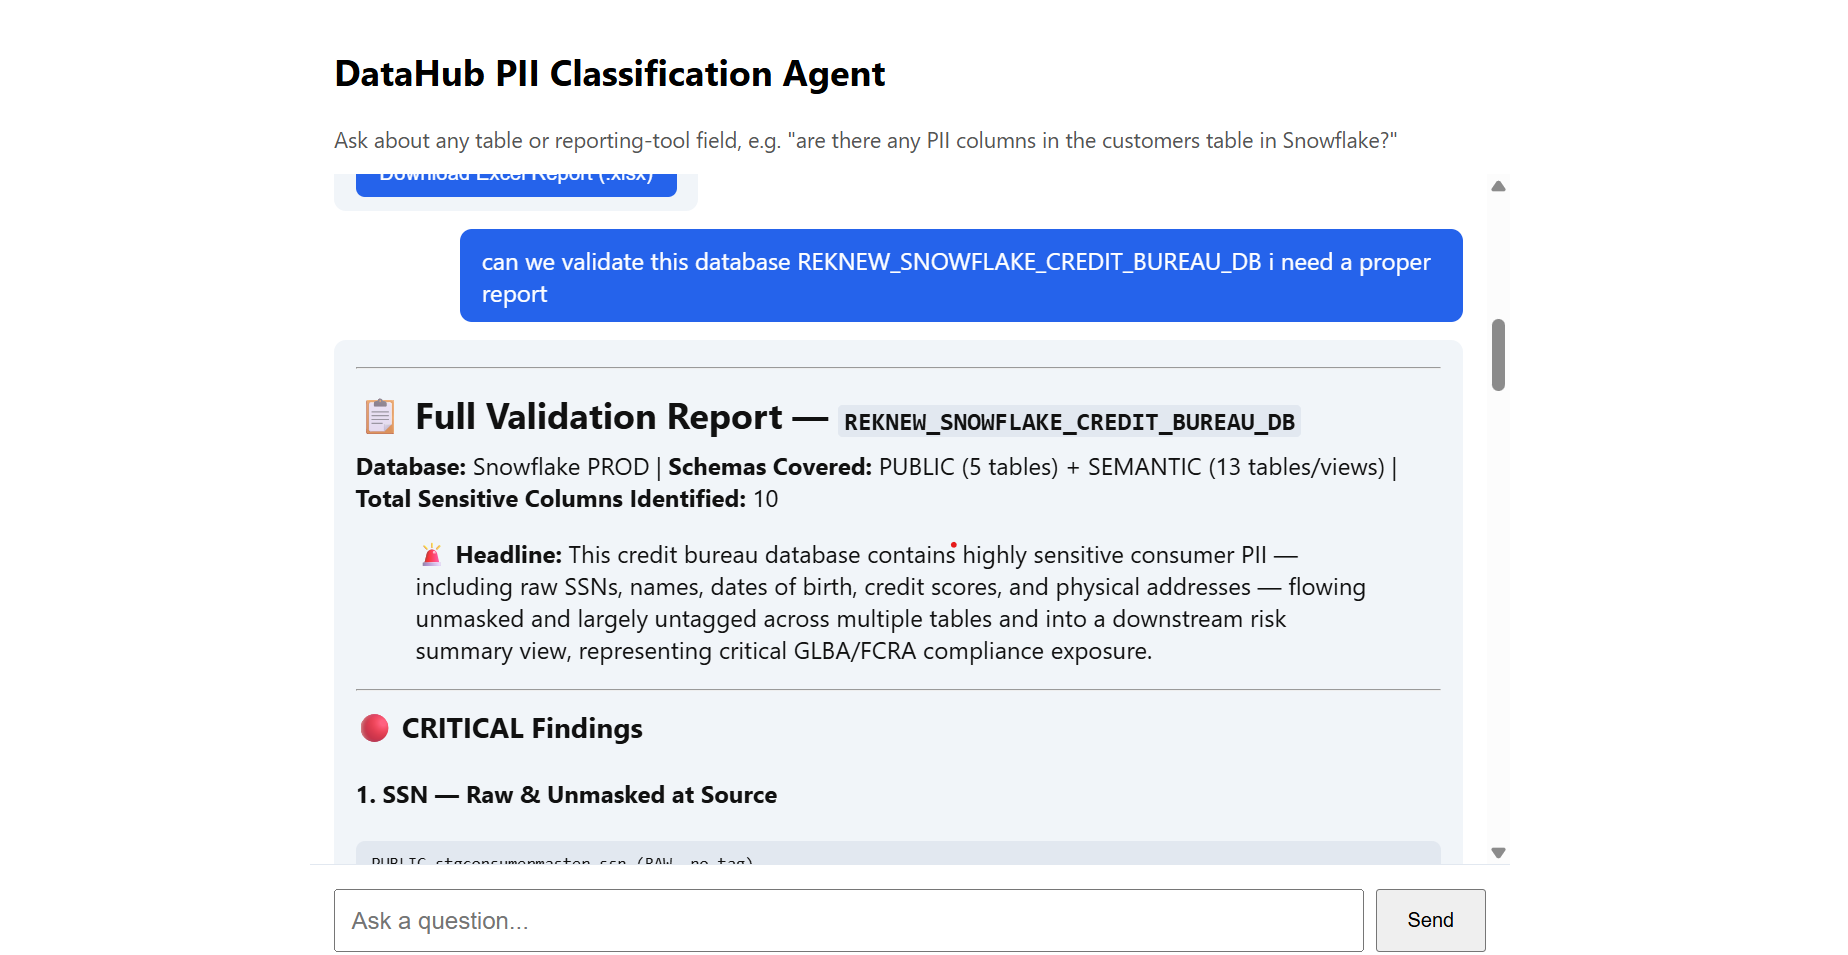Click the 'Schemas Covered:' label
Viewport: 1848px width, 955px height.
[770, 467]
